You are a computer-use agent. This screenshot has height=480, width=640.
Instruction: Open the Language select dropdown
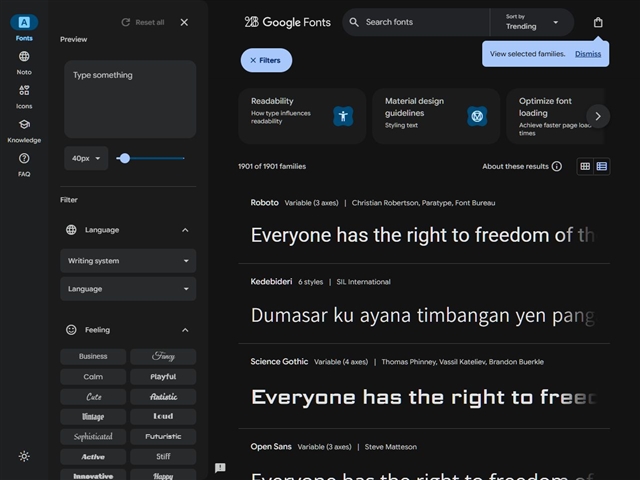pos(128,289)
